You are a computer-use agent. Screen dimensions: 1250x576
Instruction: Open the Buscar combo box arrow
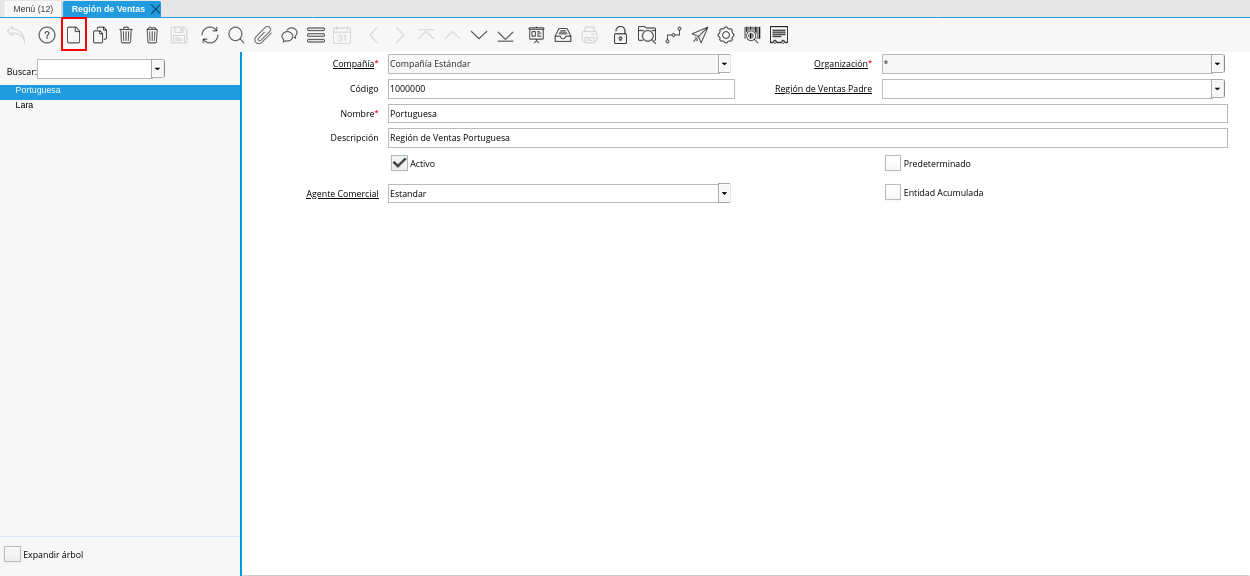coord(158,69)
